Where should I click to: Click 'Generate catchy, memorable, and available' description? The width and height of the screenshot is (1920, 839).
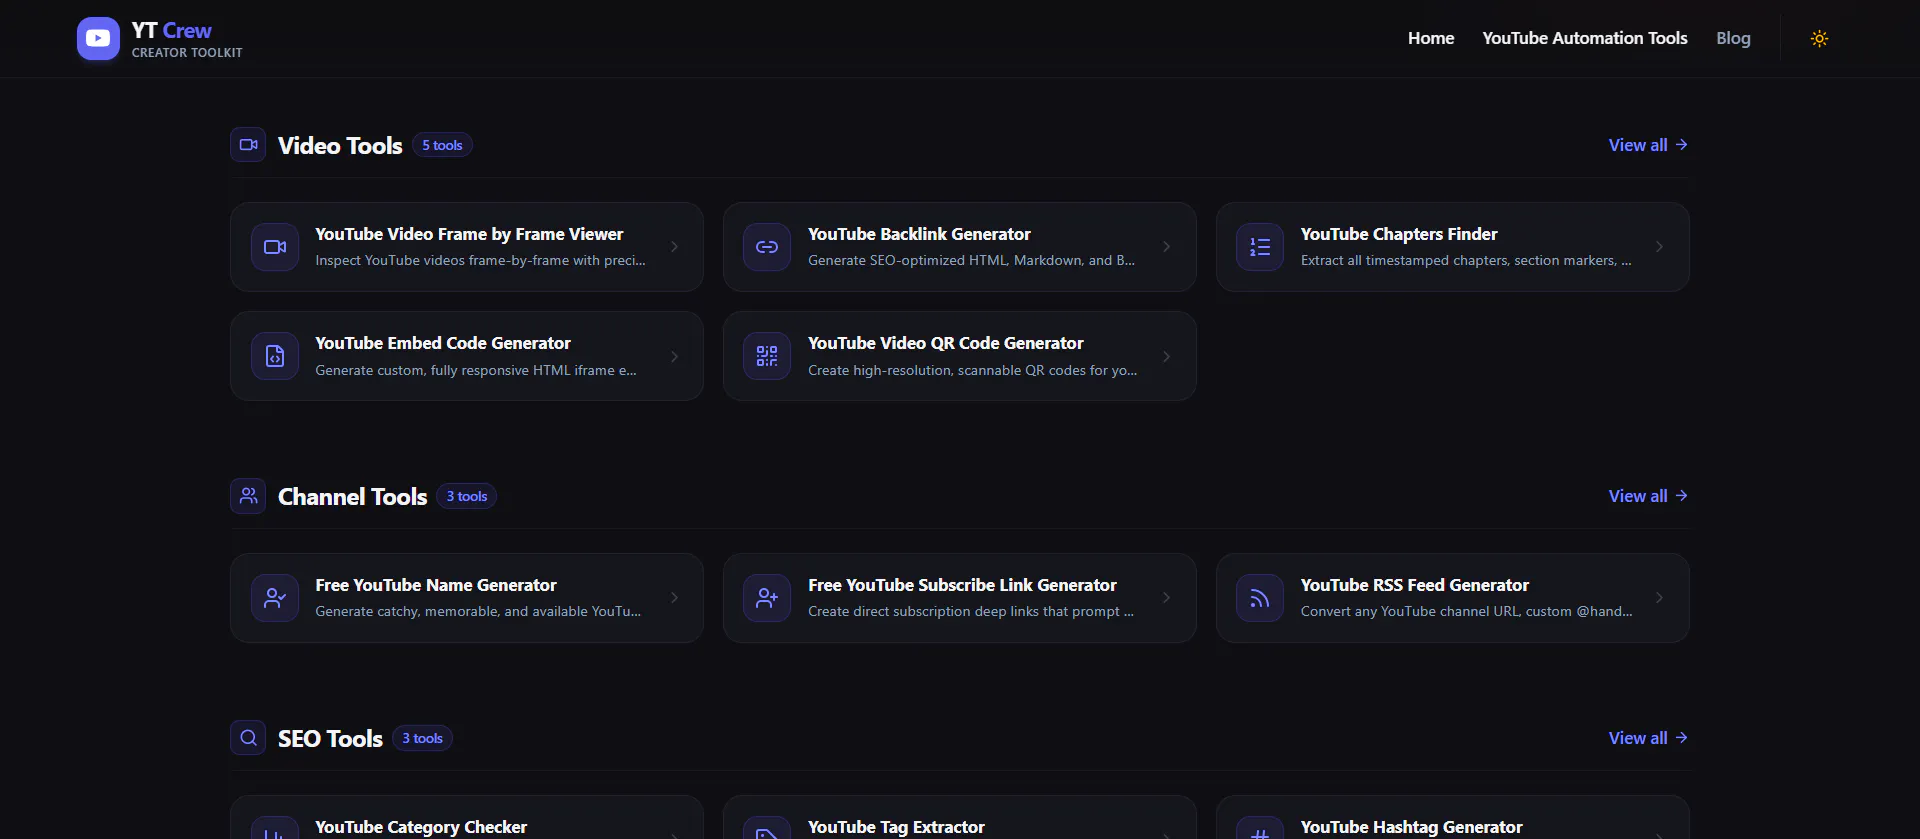(478, 611)
